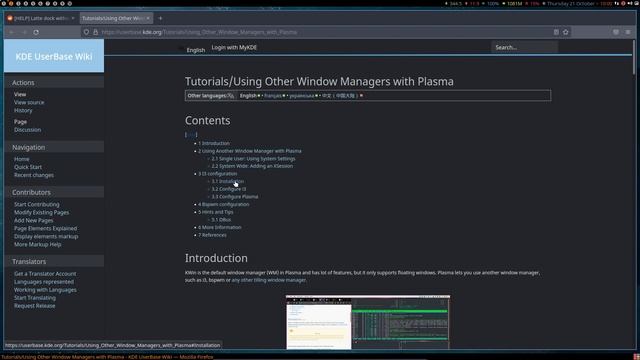This screenshot has width=640, height=360.
Task: Click the browser forward arrow
Action: pos(24,32)
